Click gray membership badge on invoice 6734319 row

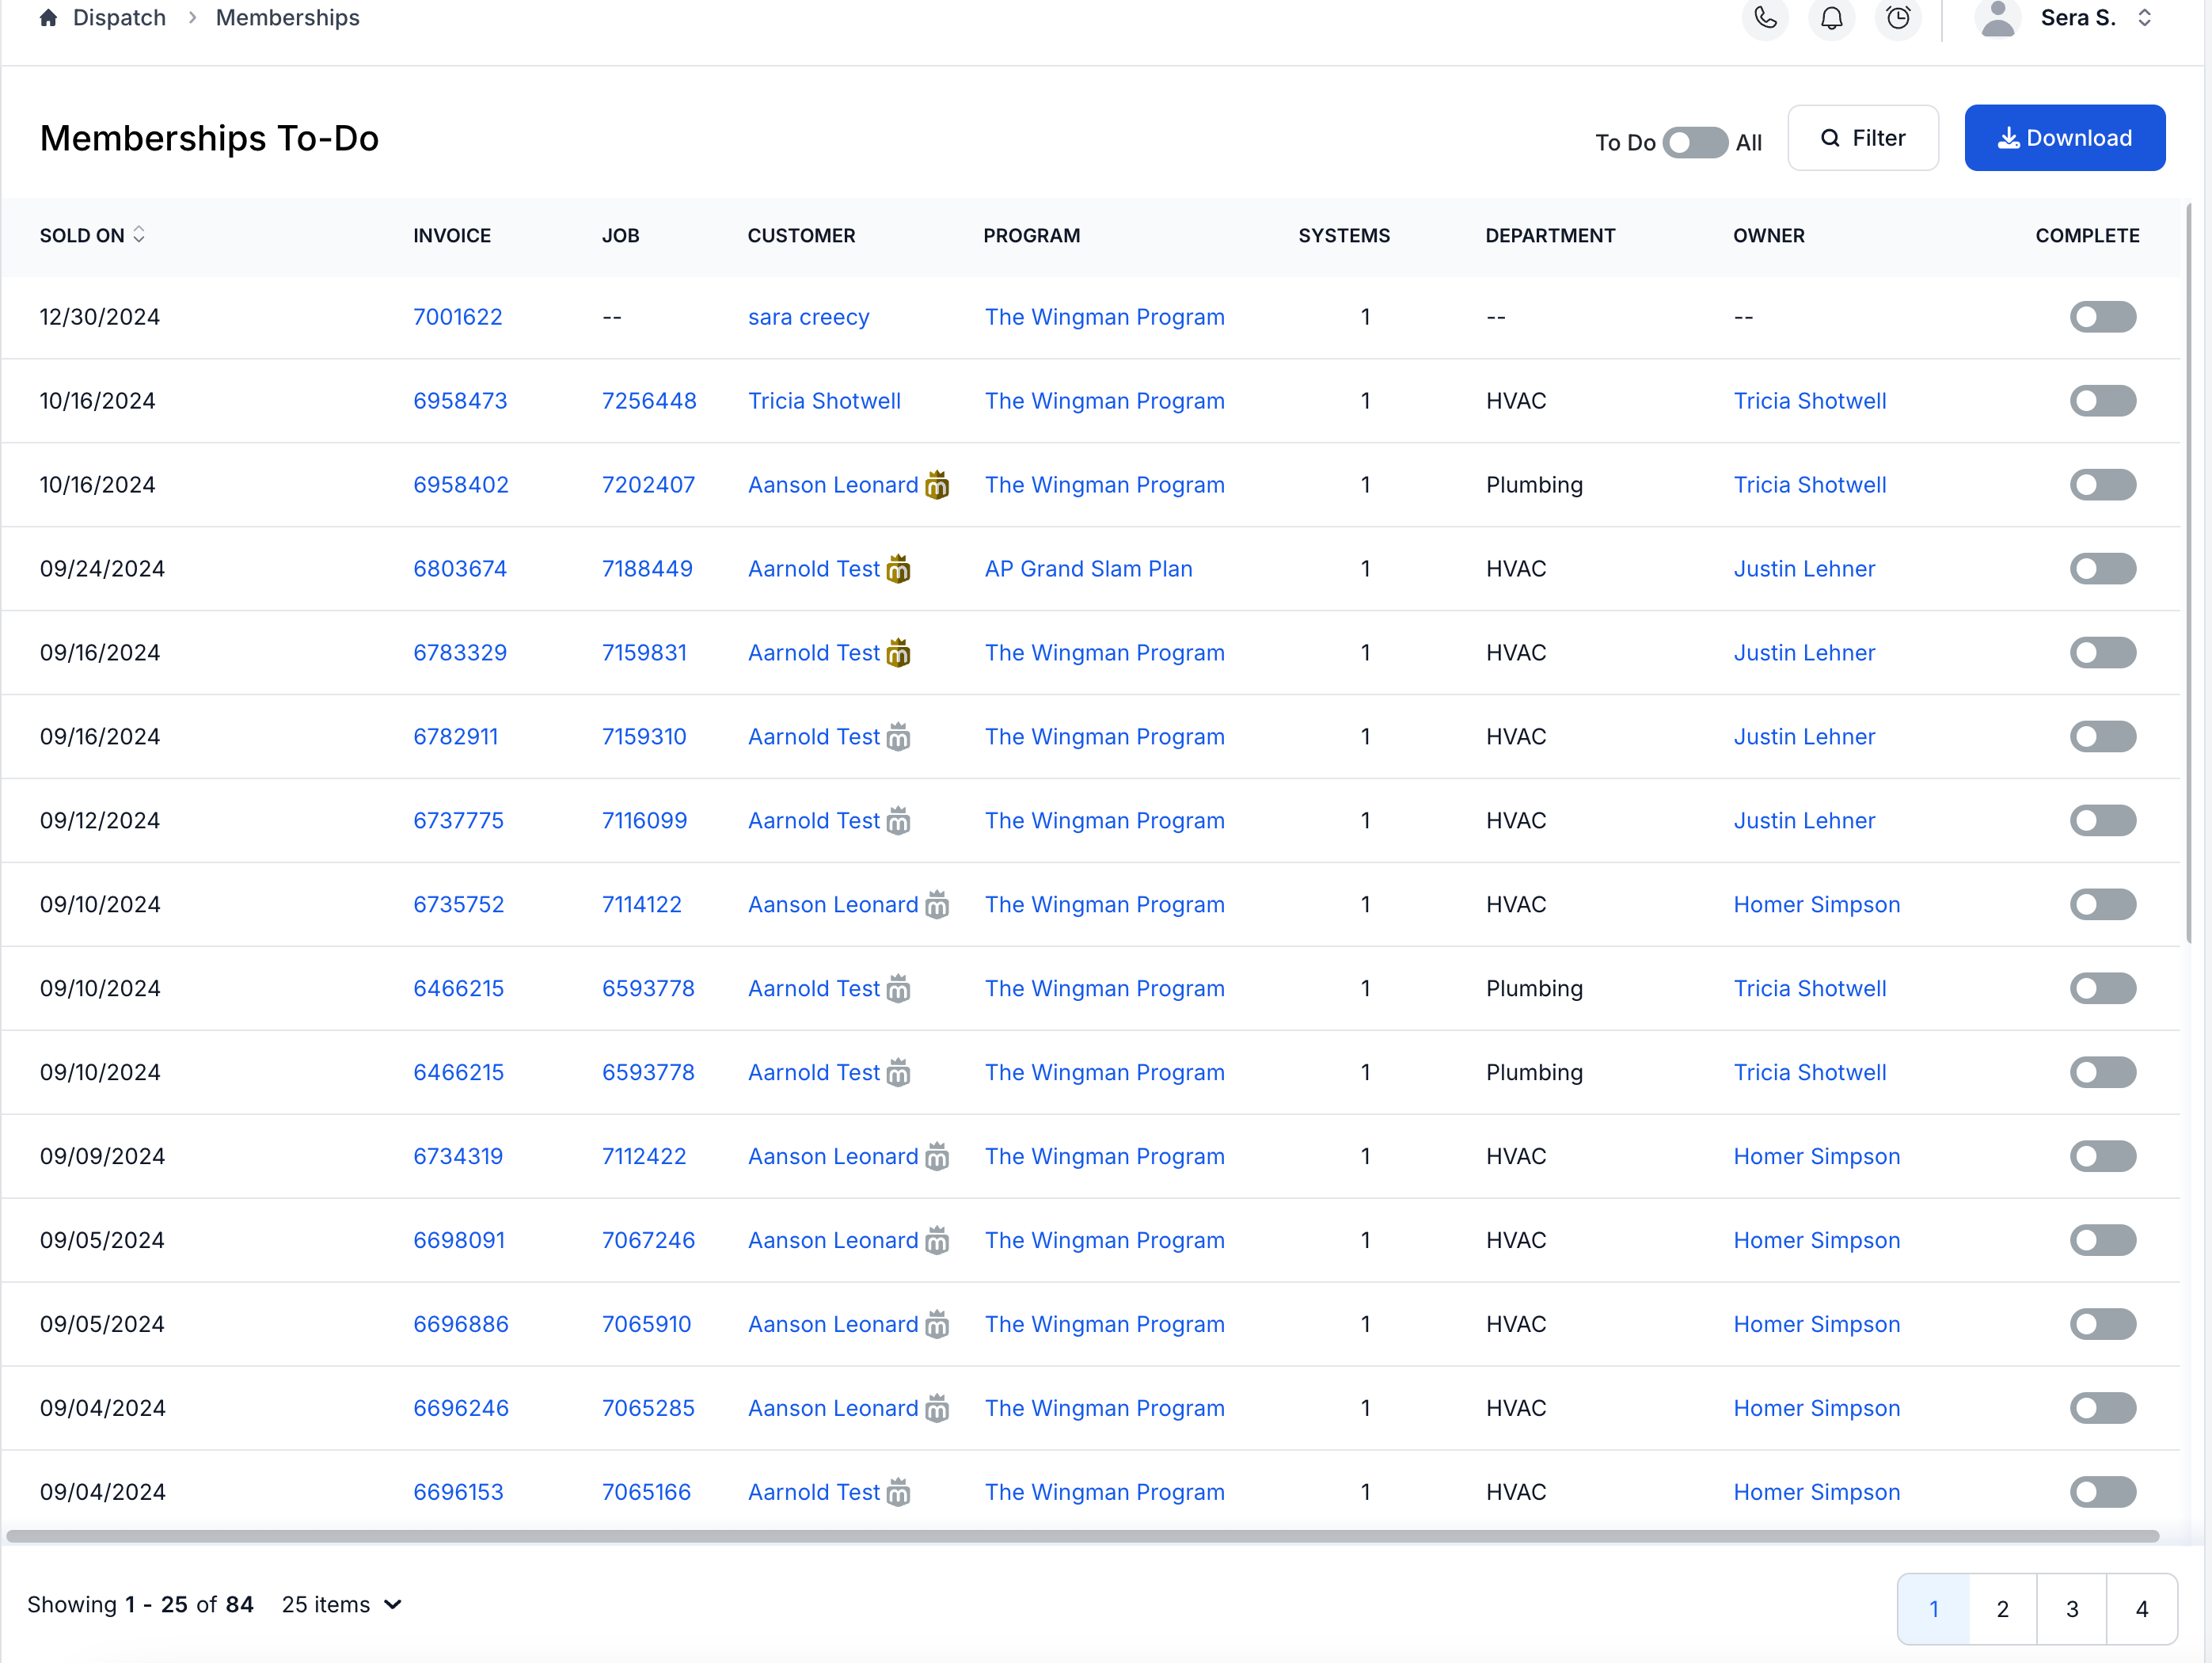point(937,1157)
